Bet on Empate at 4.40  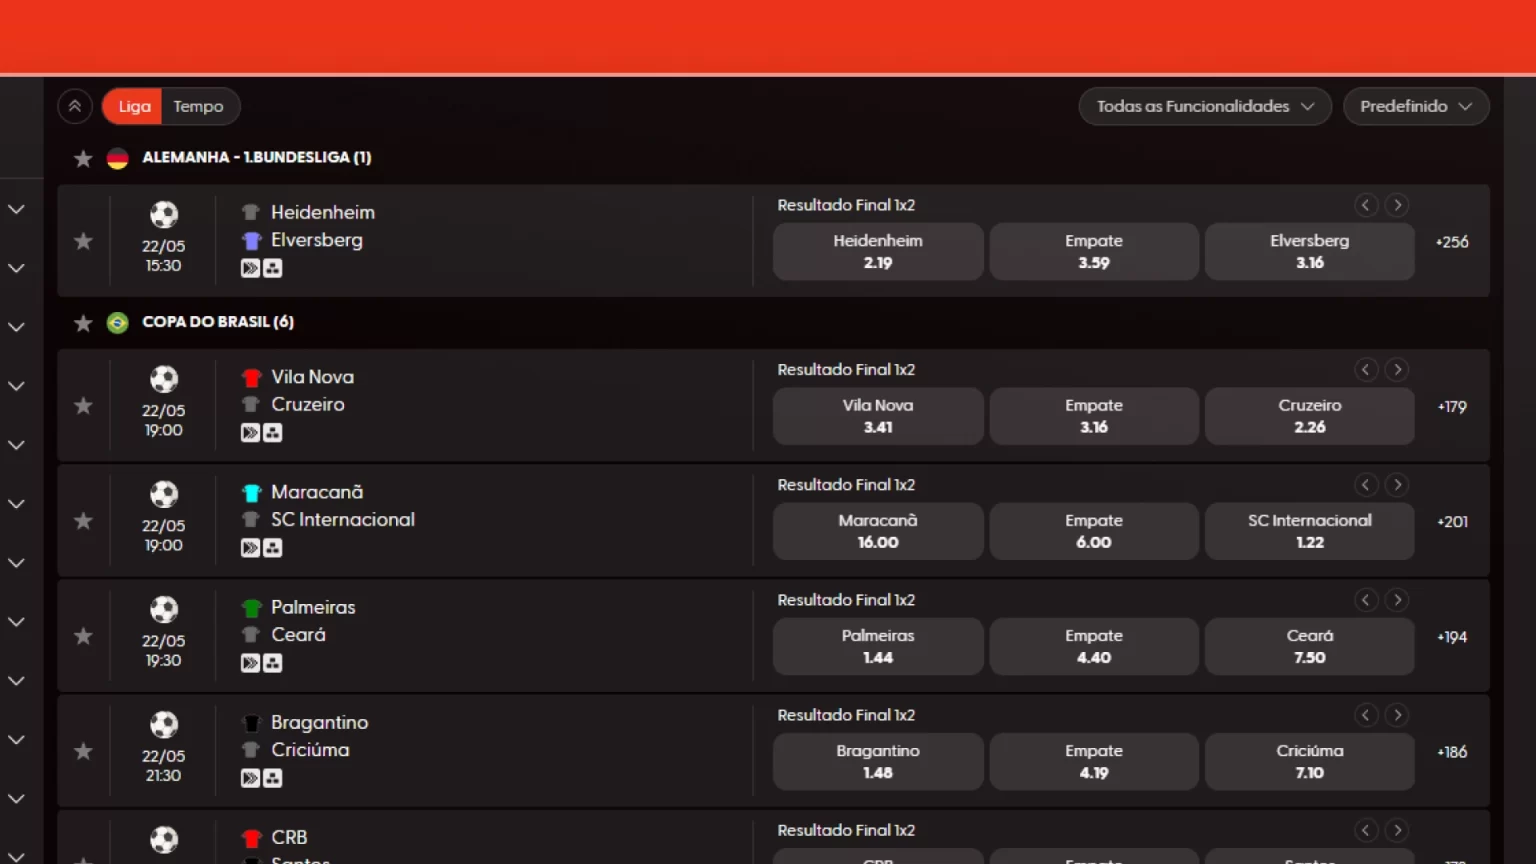[1094, 646]
